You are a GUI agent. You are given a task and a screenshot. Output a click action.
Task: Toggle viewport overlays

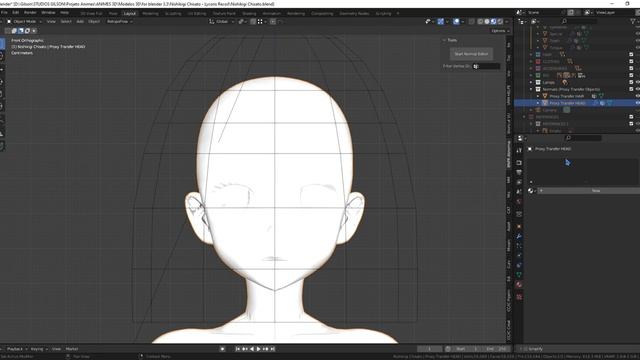point(456,21)
